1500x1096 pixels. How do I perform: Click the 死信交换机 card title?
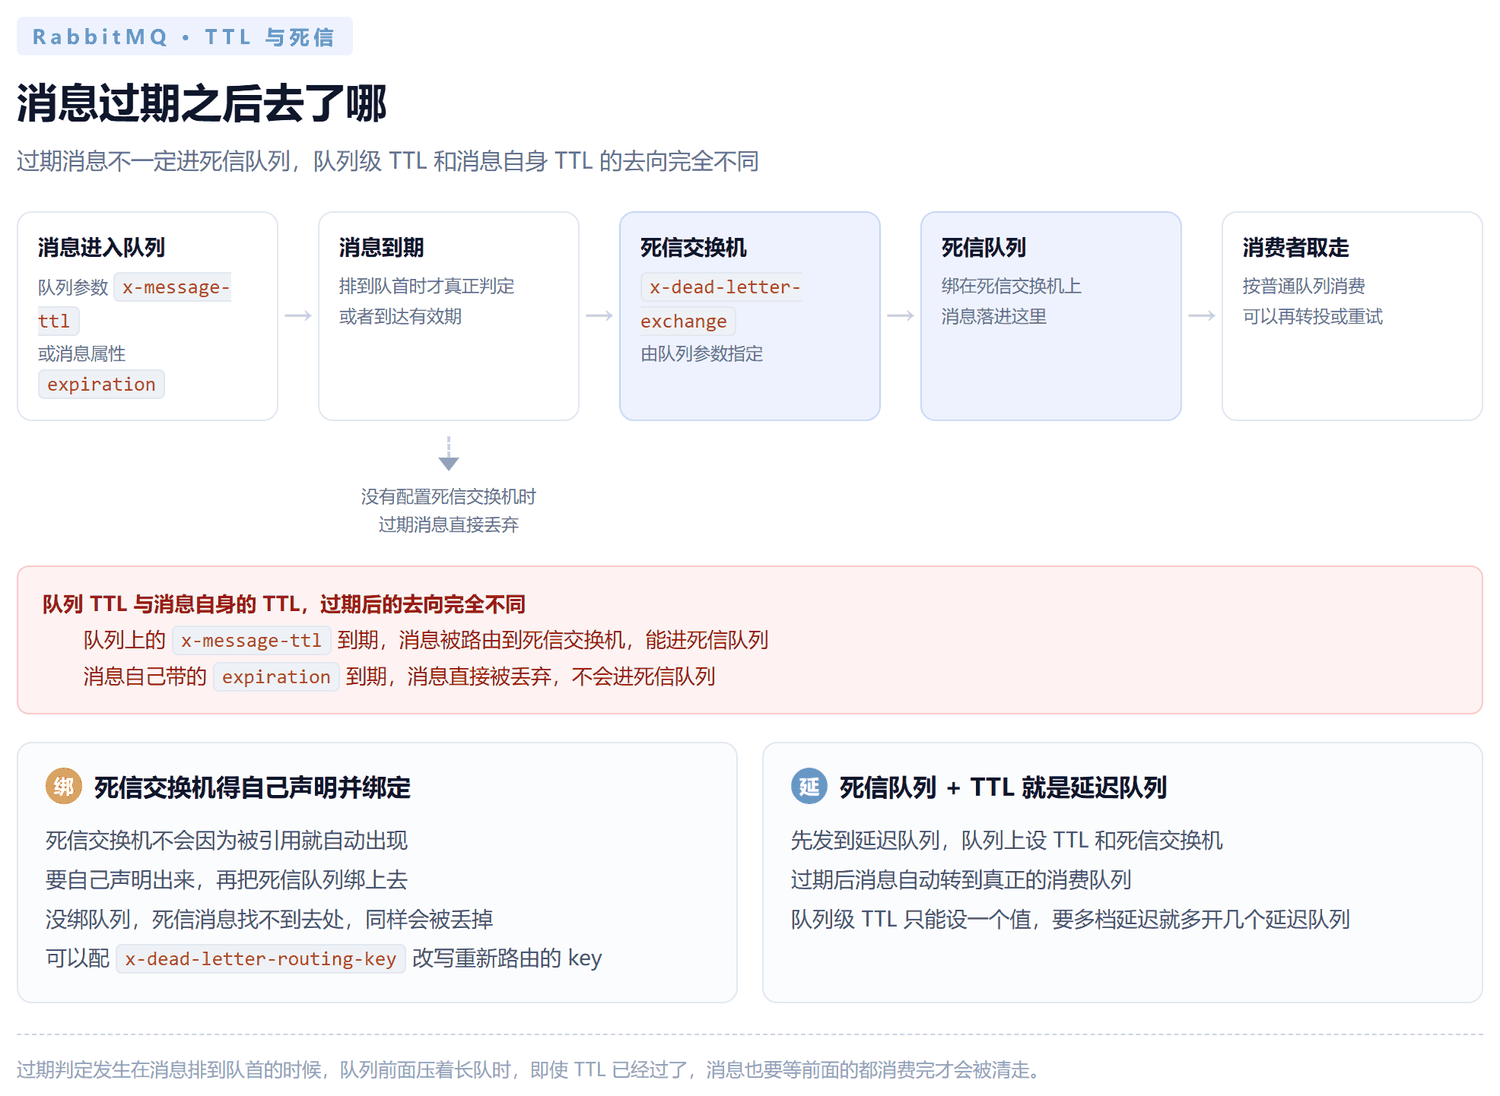click(x=693, y=247)
